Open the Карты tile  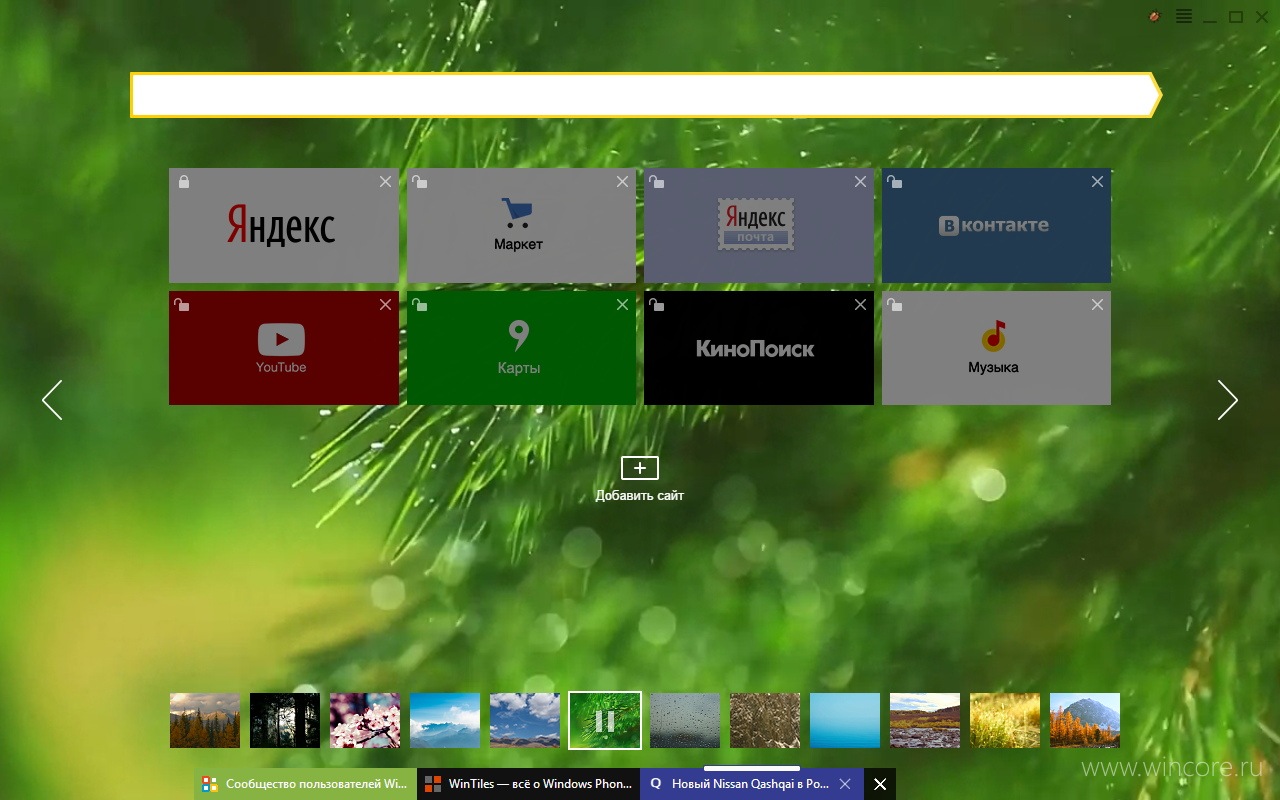tap(521, 348)
